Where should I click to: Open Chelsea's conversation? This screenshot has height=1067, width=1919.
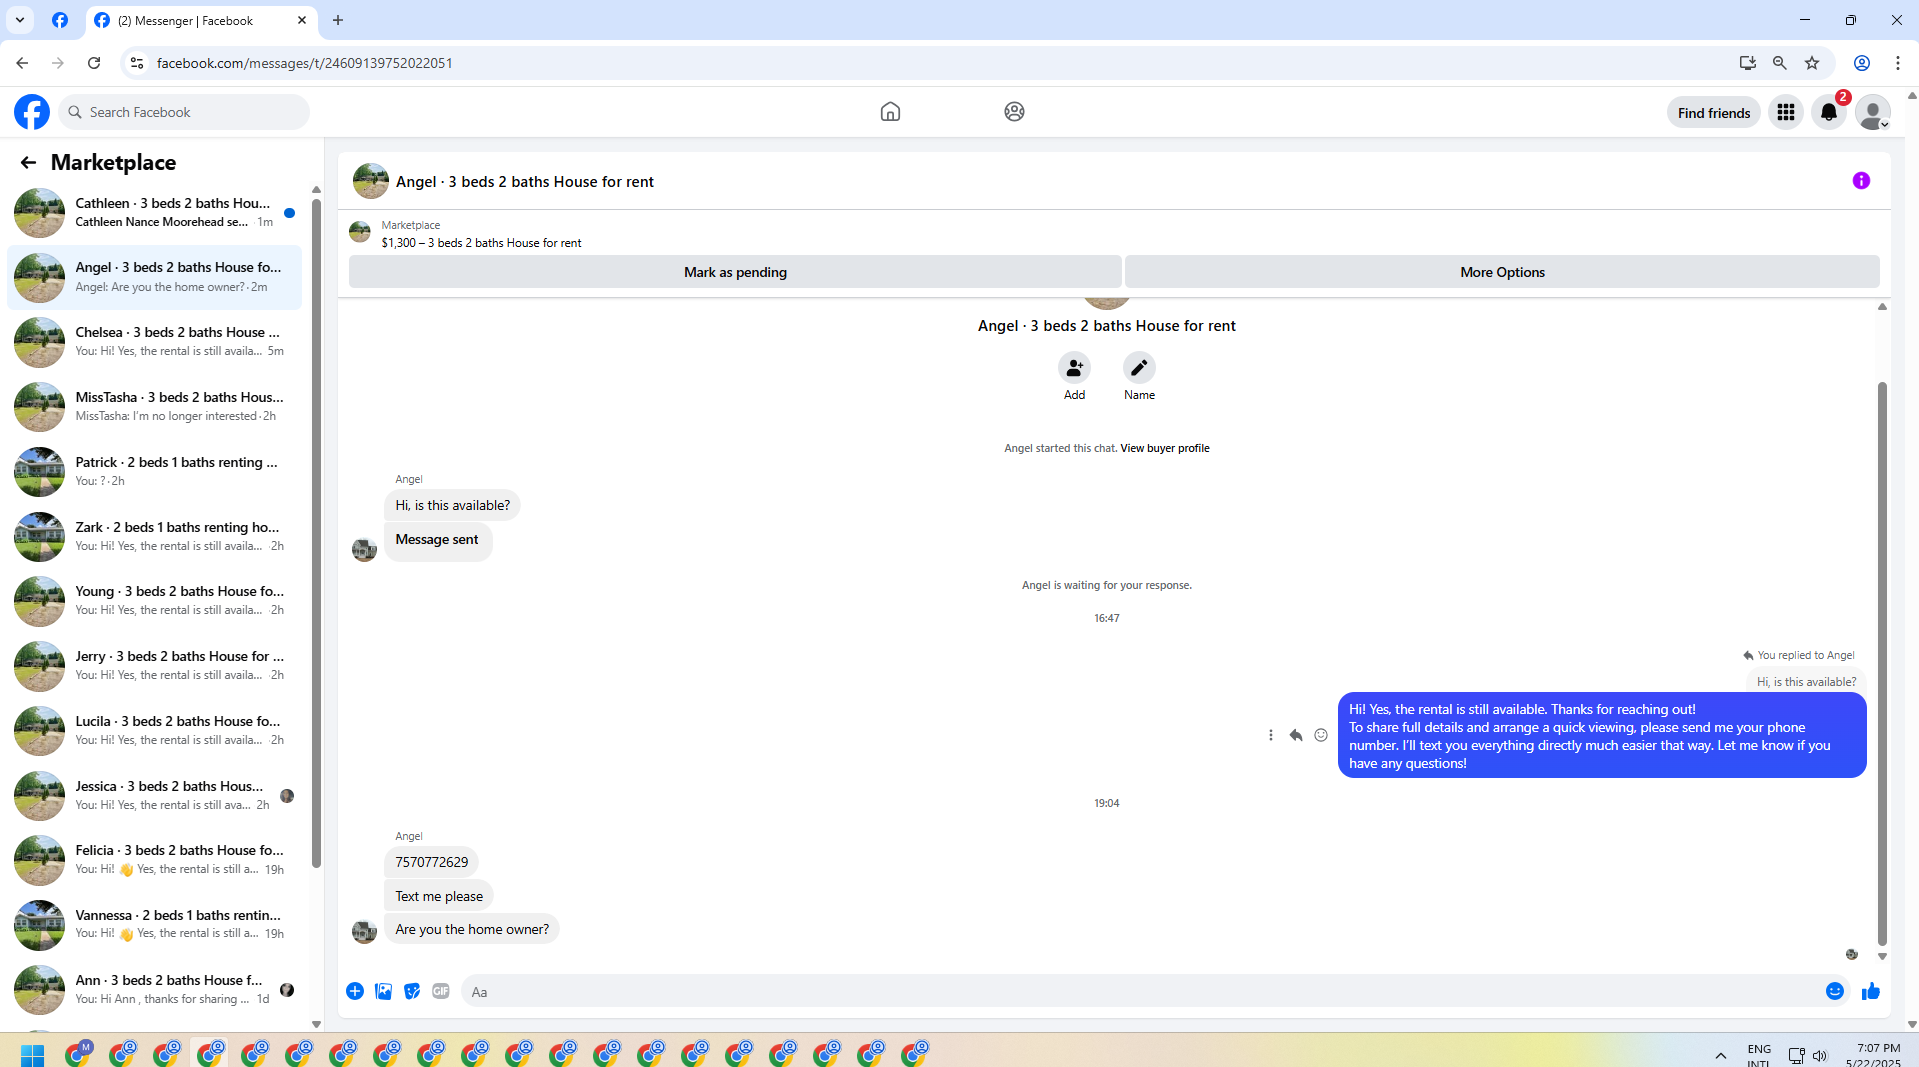pos(156,342)
